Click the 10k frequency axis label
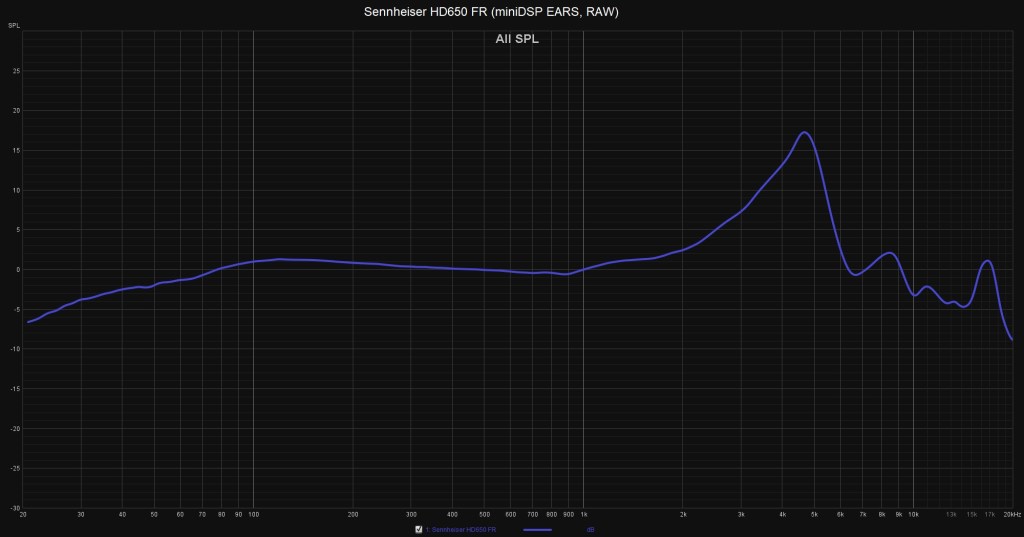 tap(913, 514)
